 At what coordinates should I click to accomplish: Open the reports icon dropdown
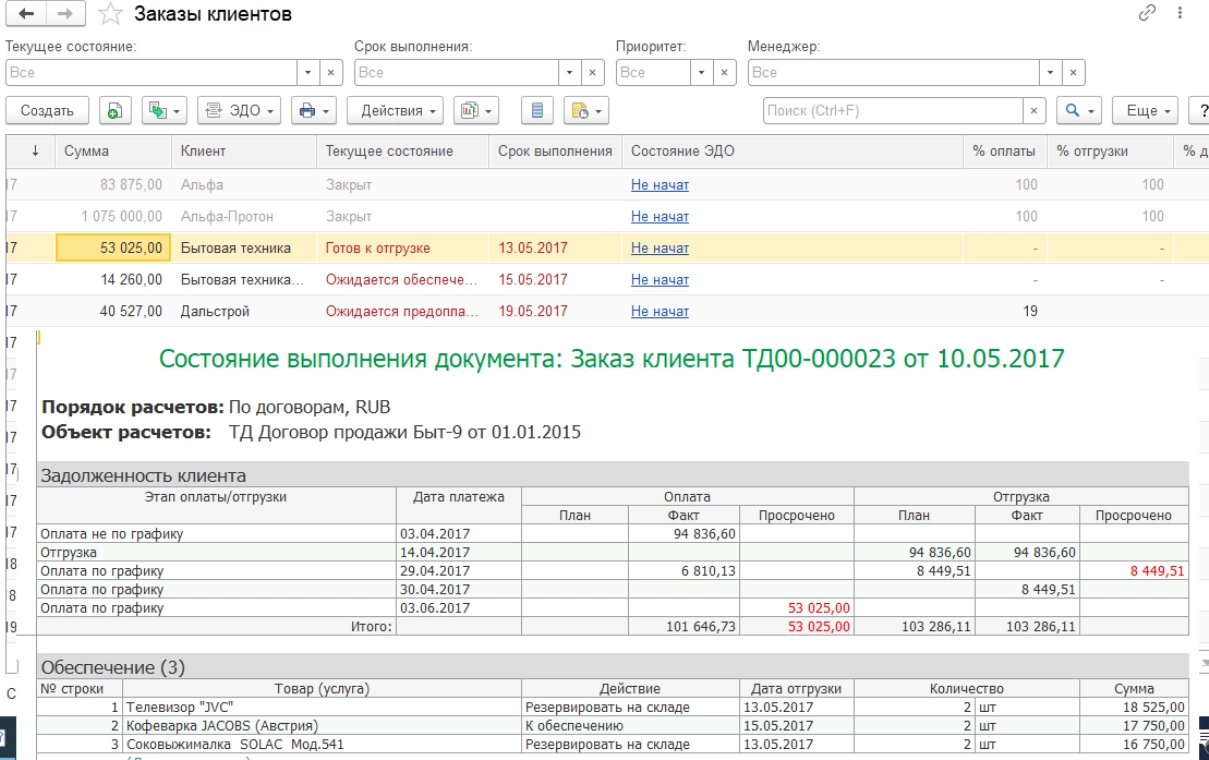(476, 111)
